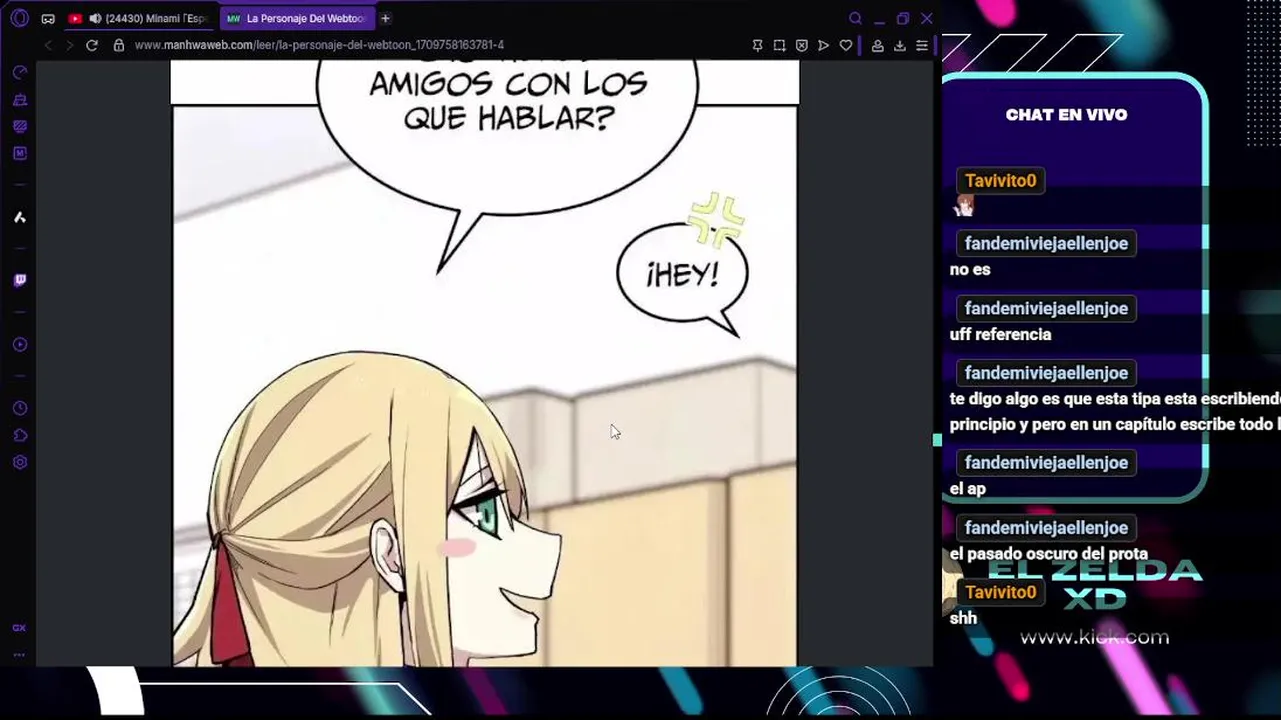1281x720 pixels.
Task: Open GX Control speedometer in sidebar
Action: click(19, 73)
